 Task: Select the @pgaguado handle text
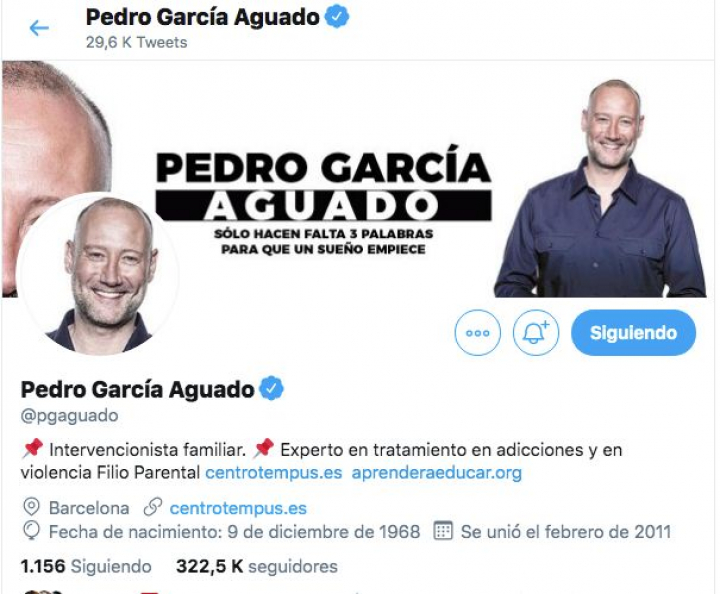tap(69, 415)
